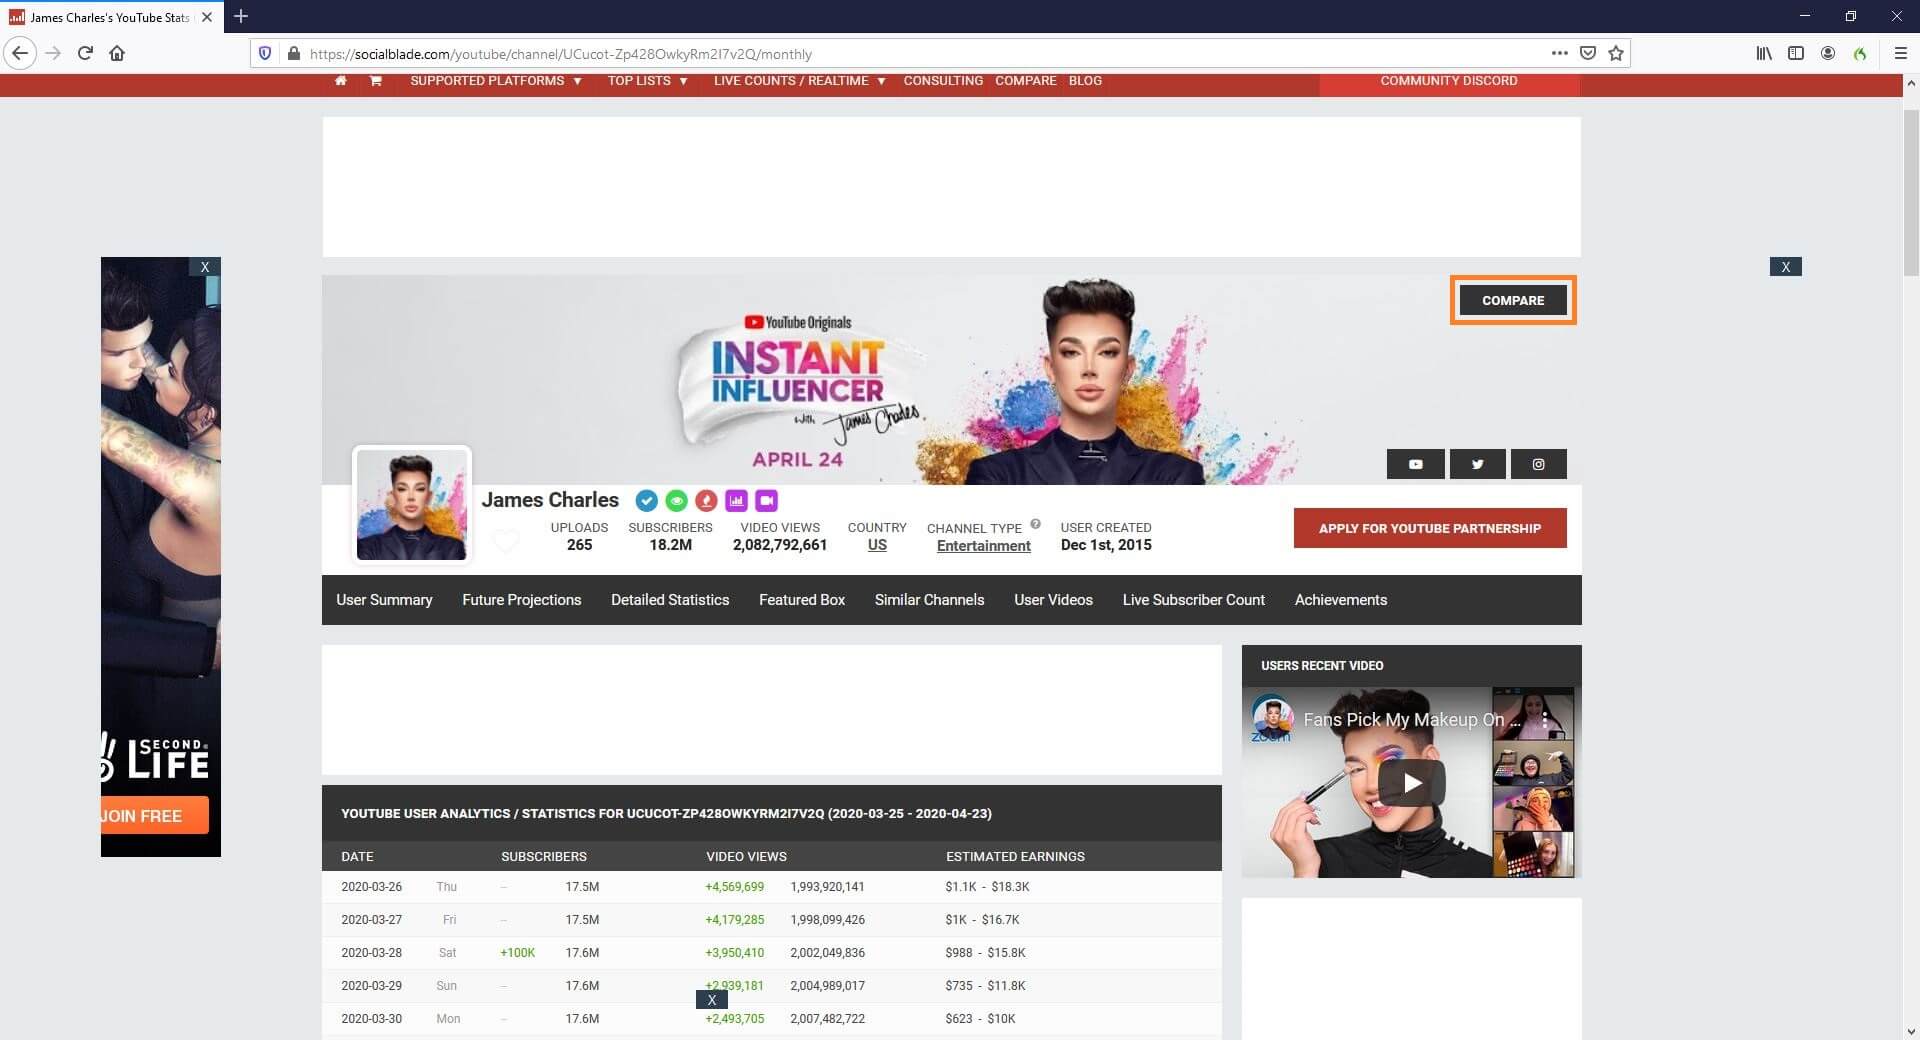Screen dimensions: 1920x1040
Task: Click the Social Blade home icon in navbar
Action: pos(341,81)
